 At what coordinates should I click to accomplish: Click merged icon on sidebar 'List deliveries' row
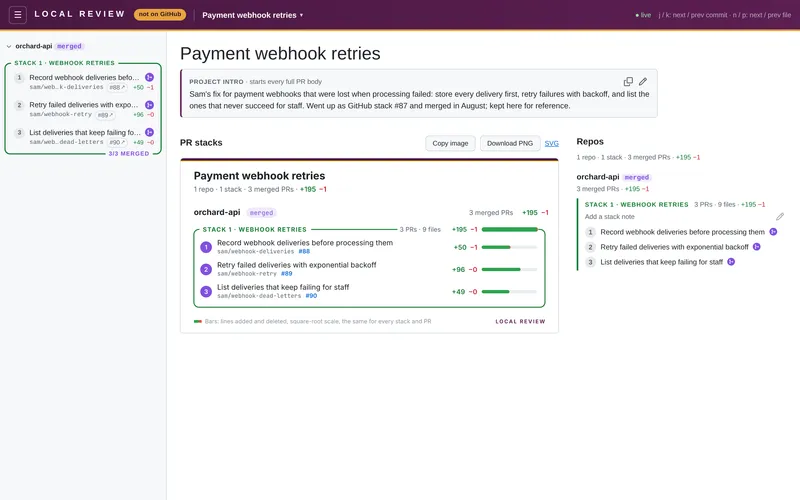coord(149,132)
